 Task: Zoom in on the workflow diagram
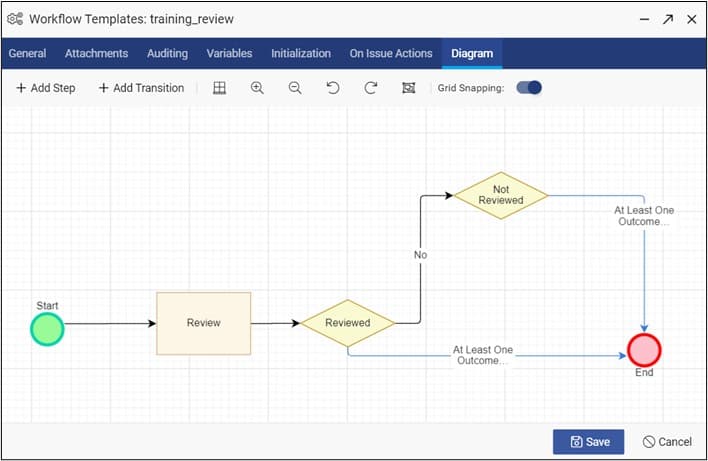(x=257, y=88)
